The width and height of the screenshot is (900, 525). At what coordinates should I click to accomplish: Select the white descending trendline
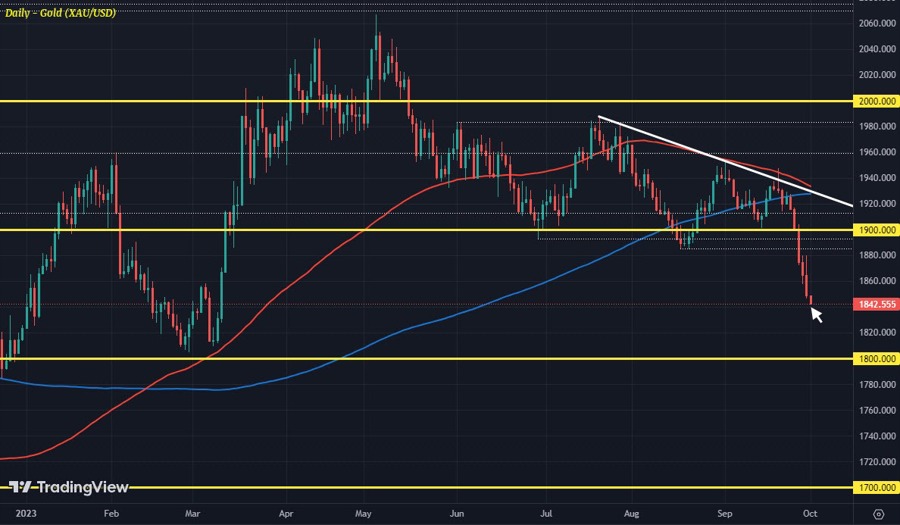[725, 161]
